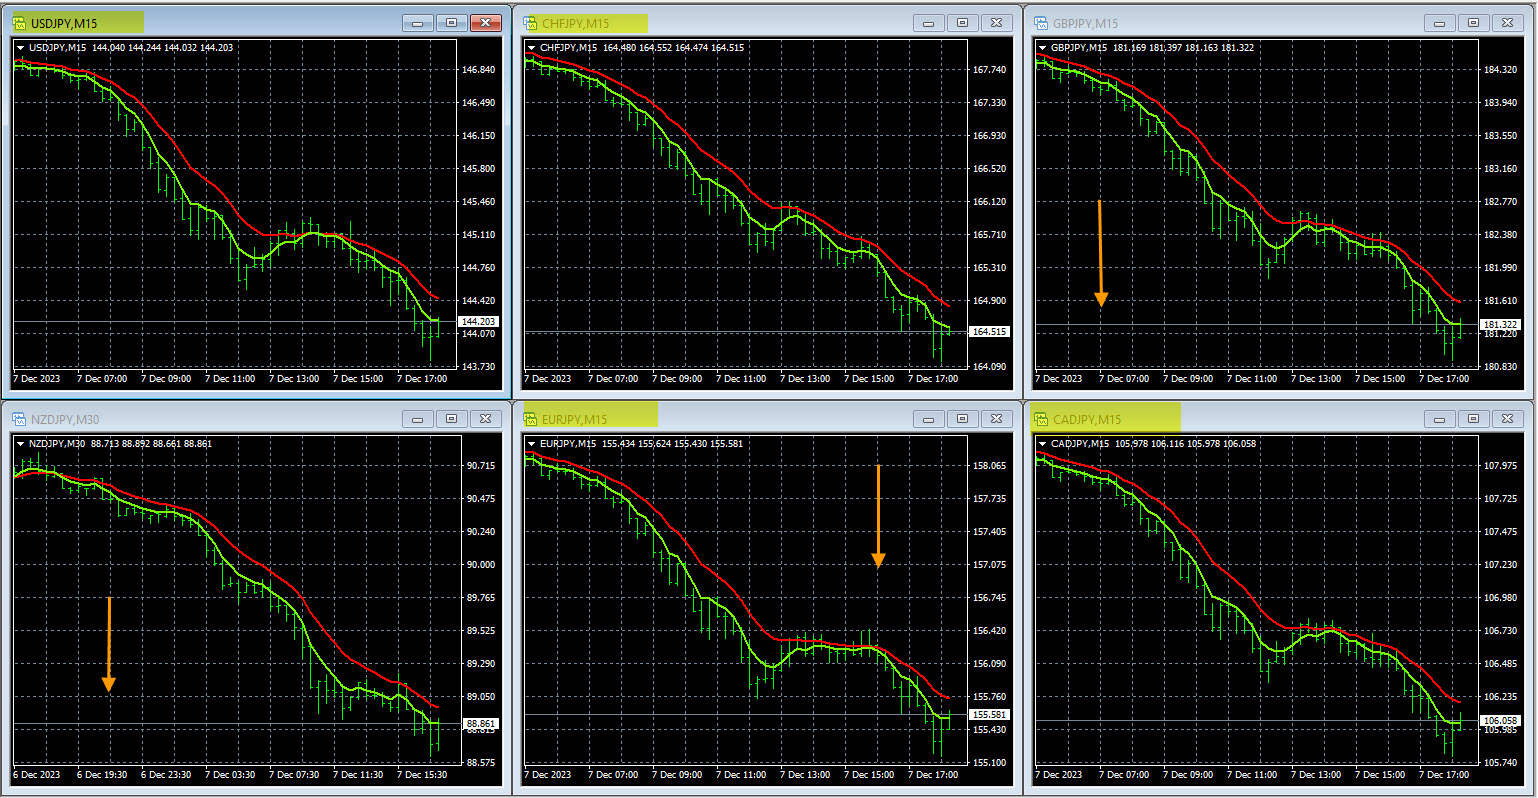Click the 144.203 price label on USDJPY
Viewport: 1538px width, 798px height.
[x=478, y=322]
